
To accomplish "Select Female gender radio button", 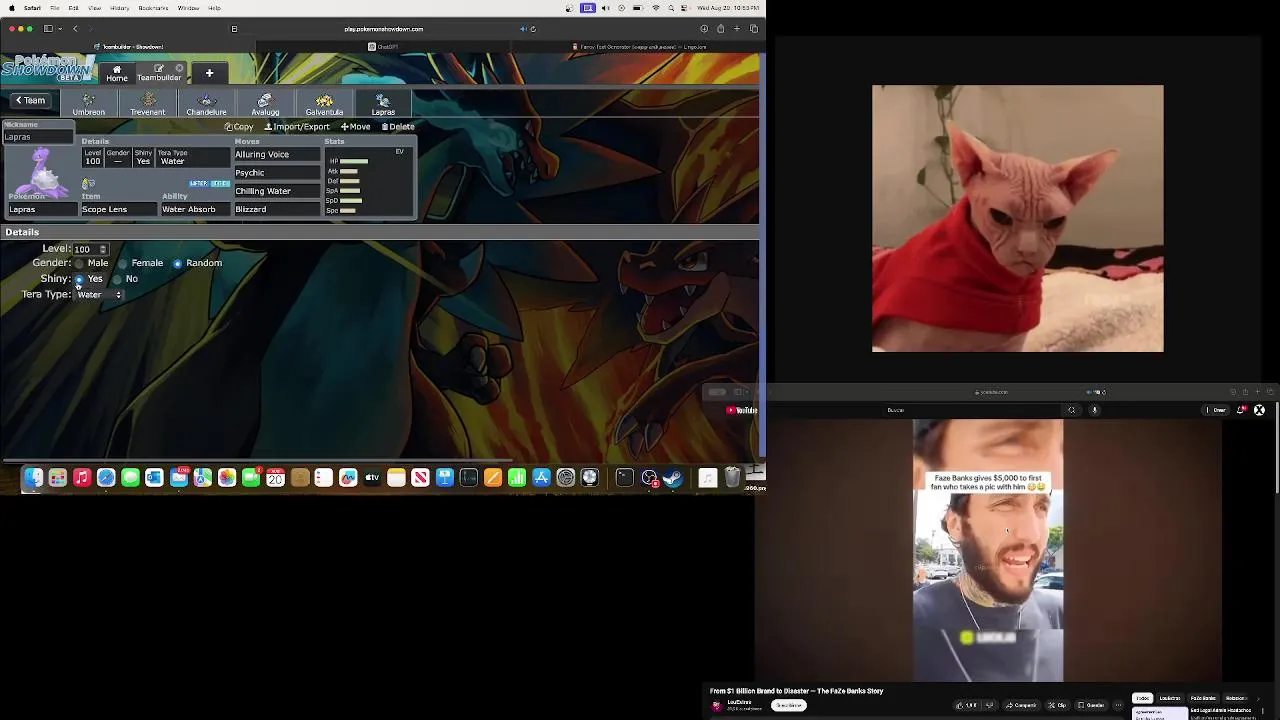I will click(x=123, y=264).
